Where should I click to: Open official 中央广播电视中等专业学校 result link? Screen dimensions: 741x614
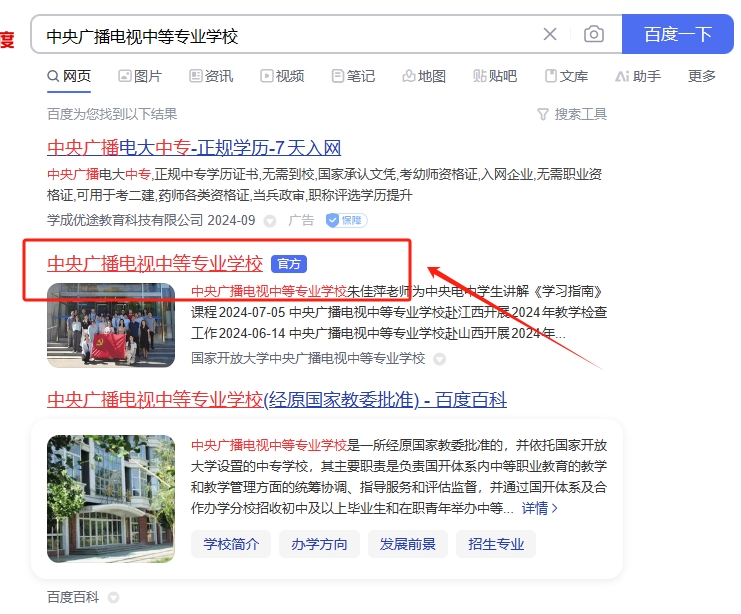click(x=155, y=264)
